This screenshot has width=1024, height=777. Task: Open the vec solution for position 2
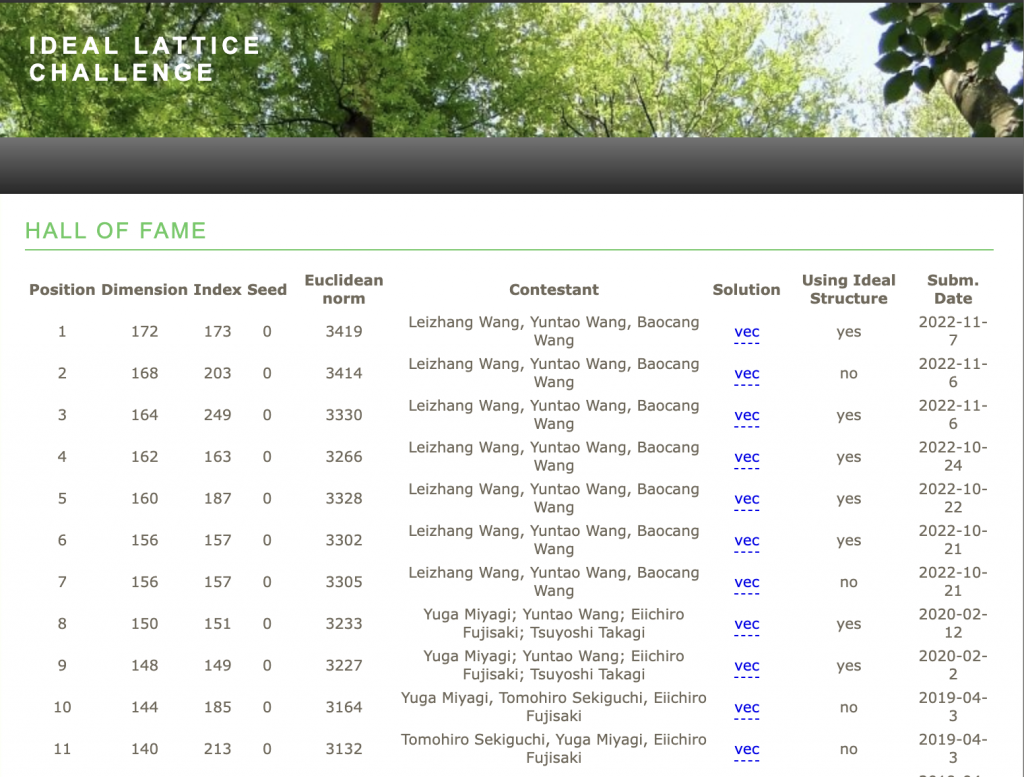pyautogui.click(x=746, y=373)
